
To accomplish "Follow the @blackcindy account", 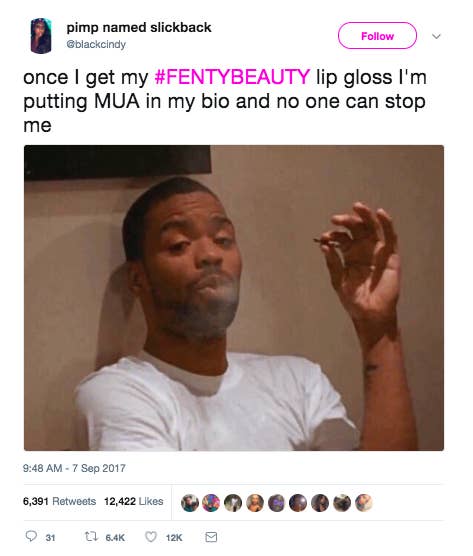I will pyautogui.click(x=377, y=35).
